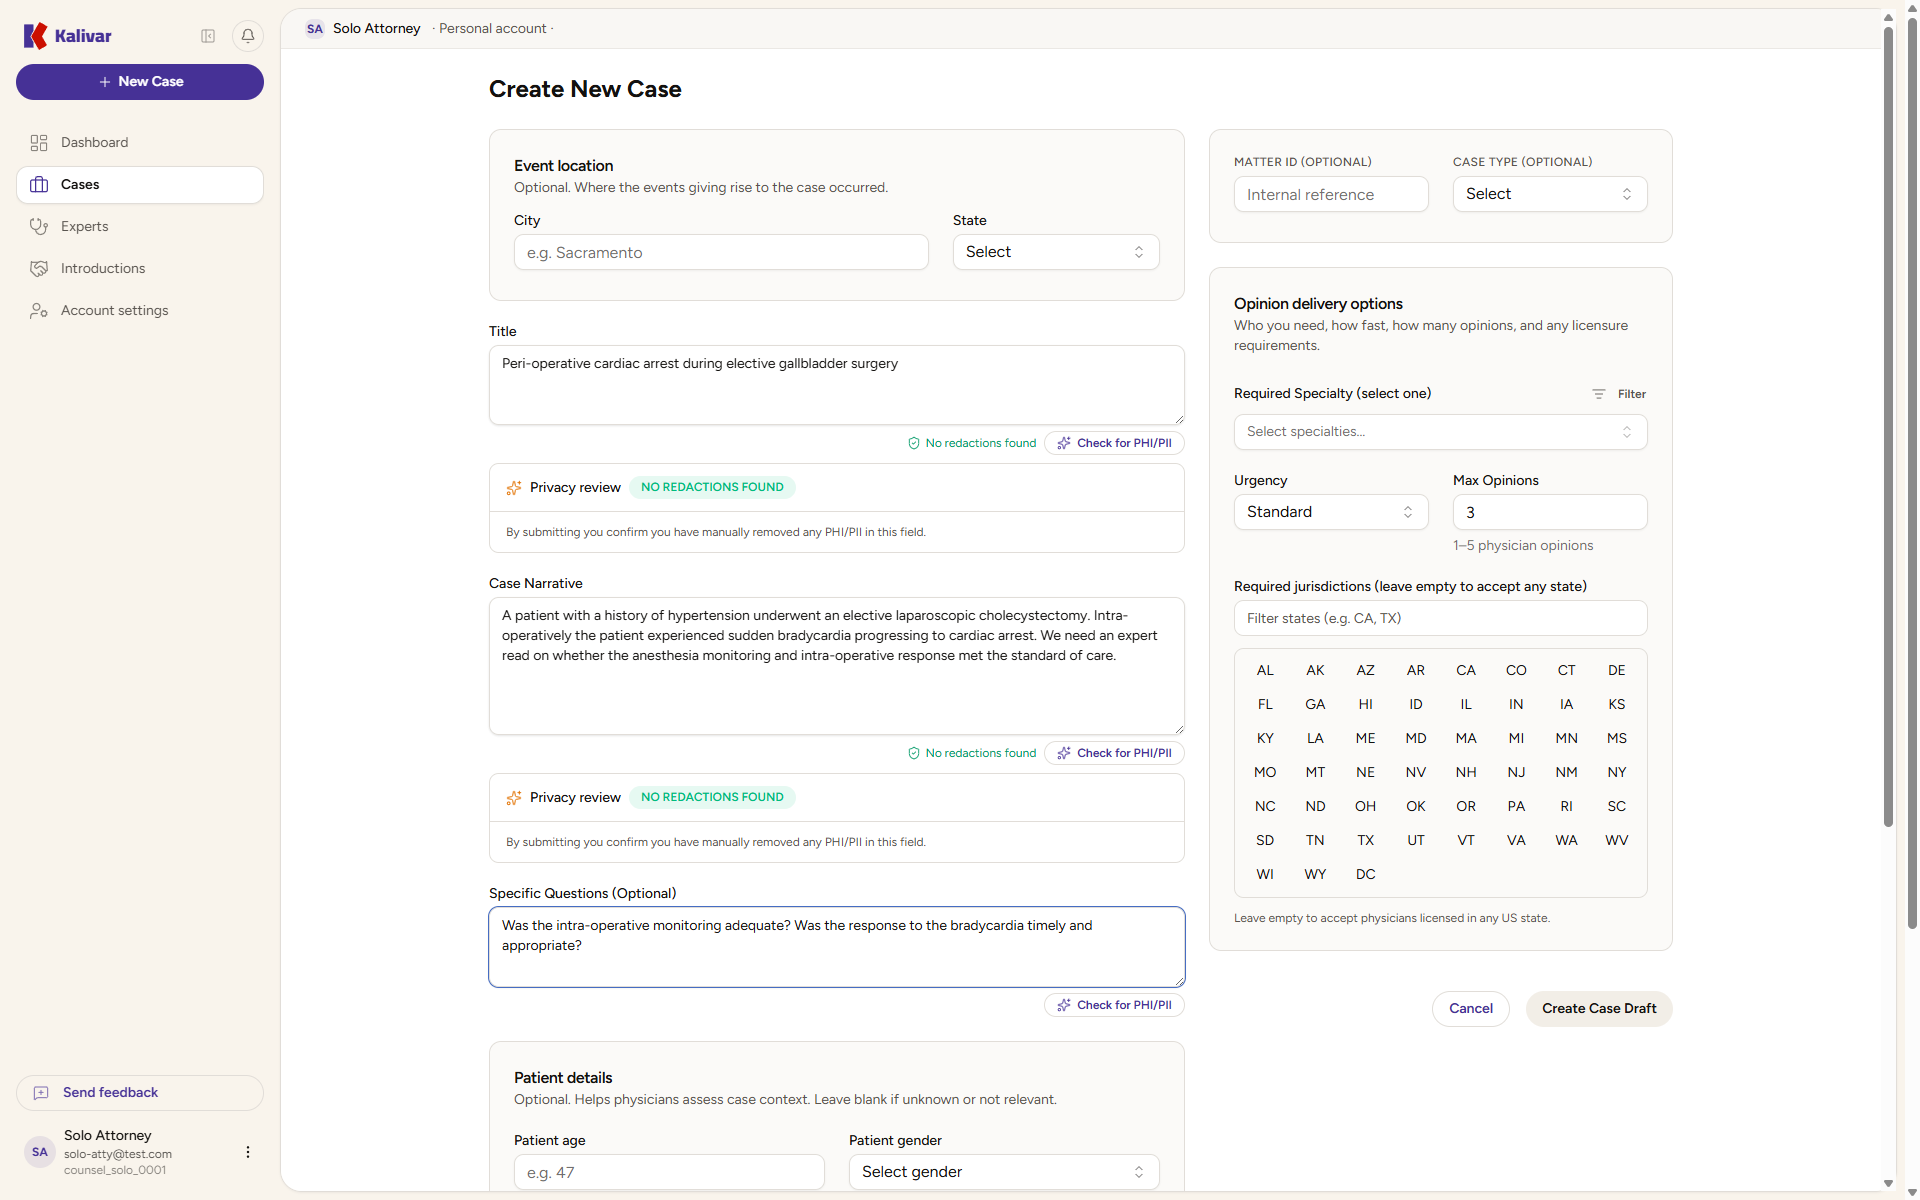This screenshot has width=1920, height=1200.
Task: Click the Kalivar logo icon
Action: 35,36
